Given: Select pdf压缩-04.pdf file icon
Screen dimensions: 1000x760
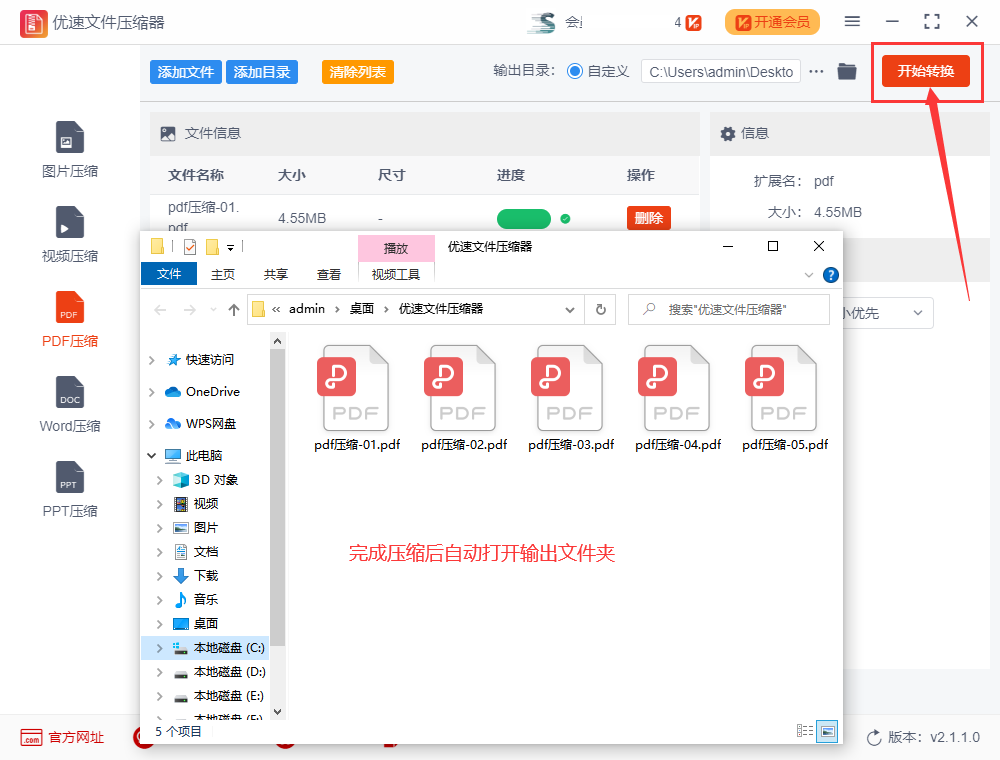Looking at the screenshot, I should pos(673,388).
